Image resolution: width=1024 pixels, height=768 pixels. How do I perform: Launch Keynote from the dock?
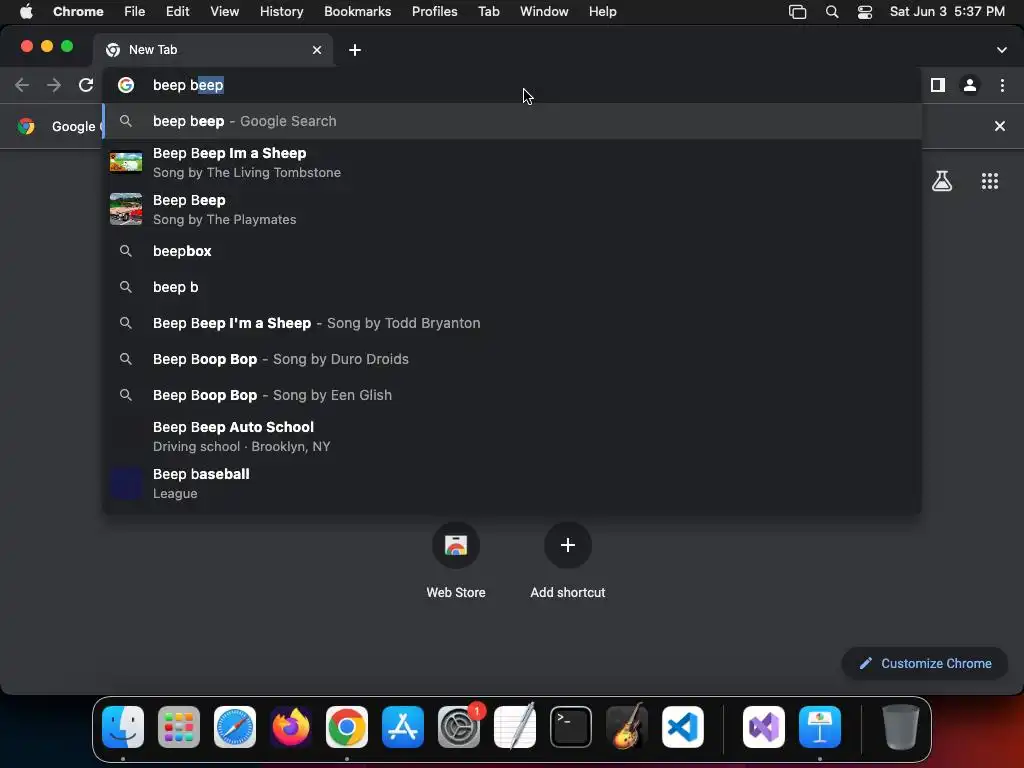point(820,727)
